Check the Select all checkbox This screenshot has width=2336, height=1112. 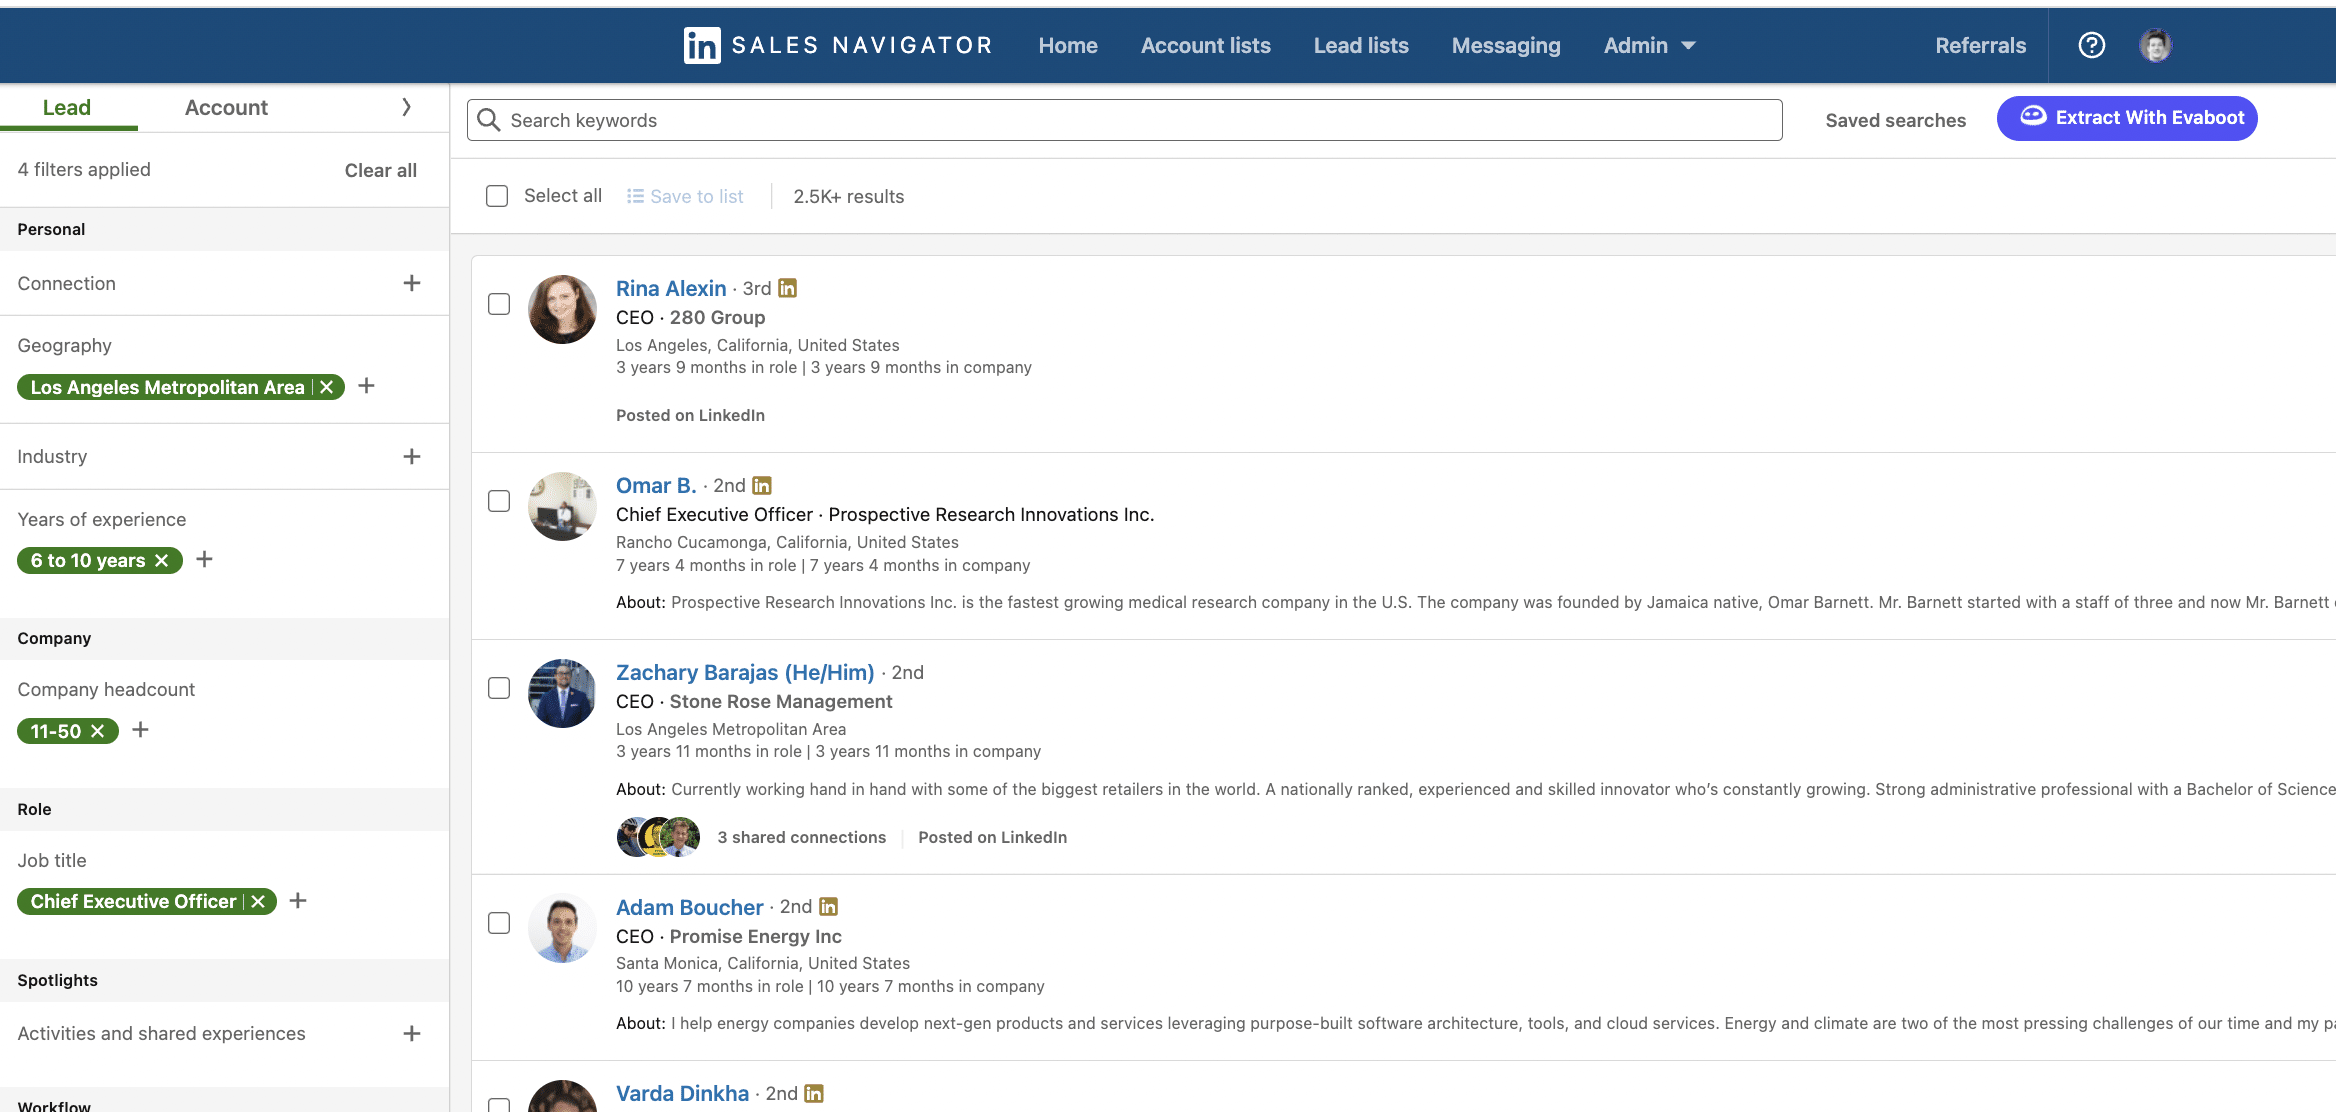click(497, 196)
